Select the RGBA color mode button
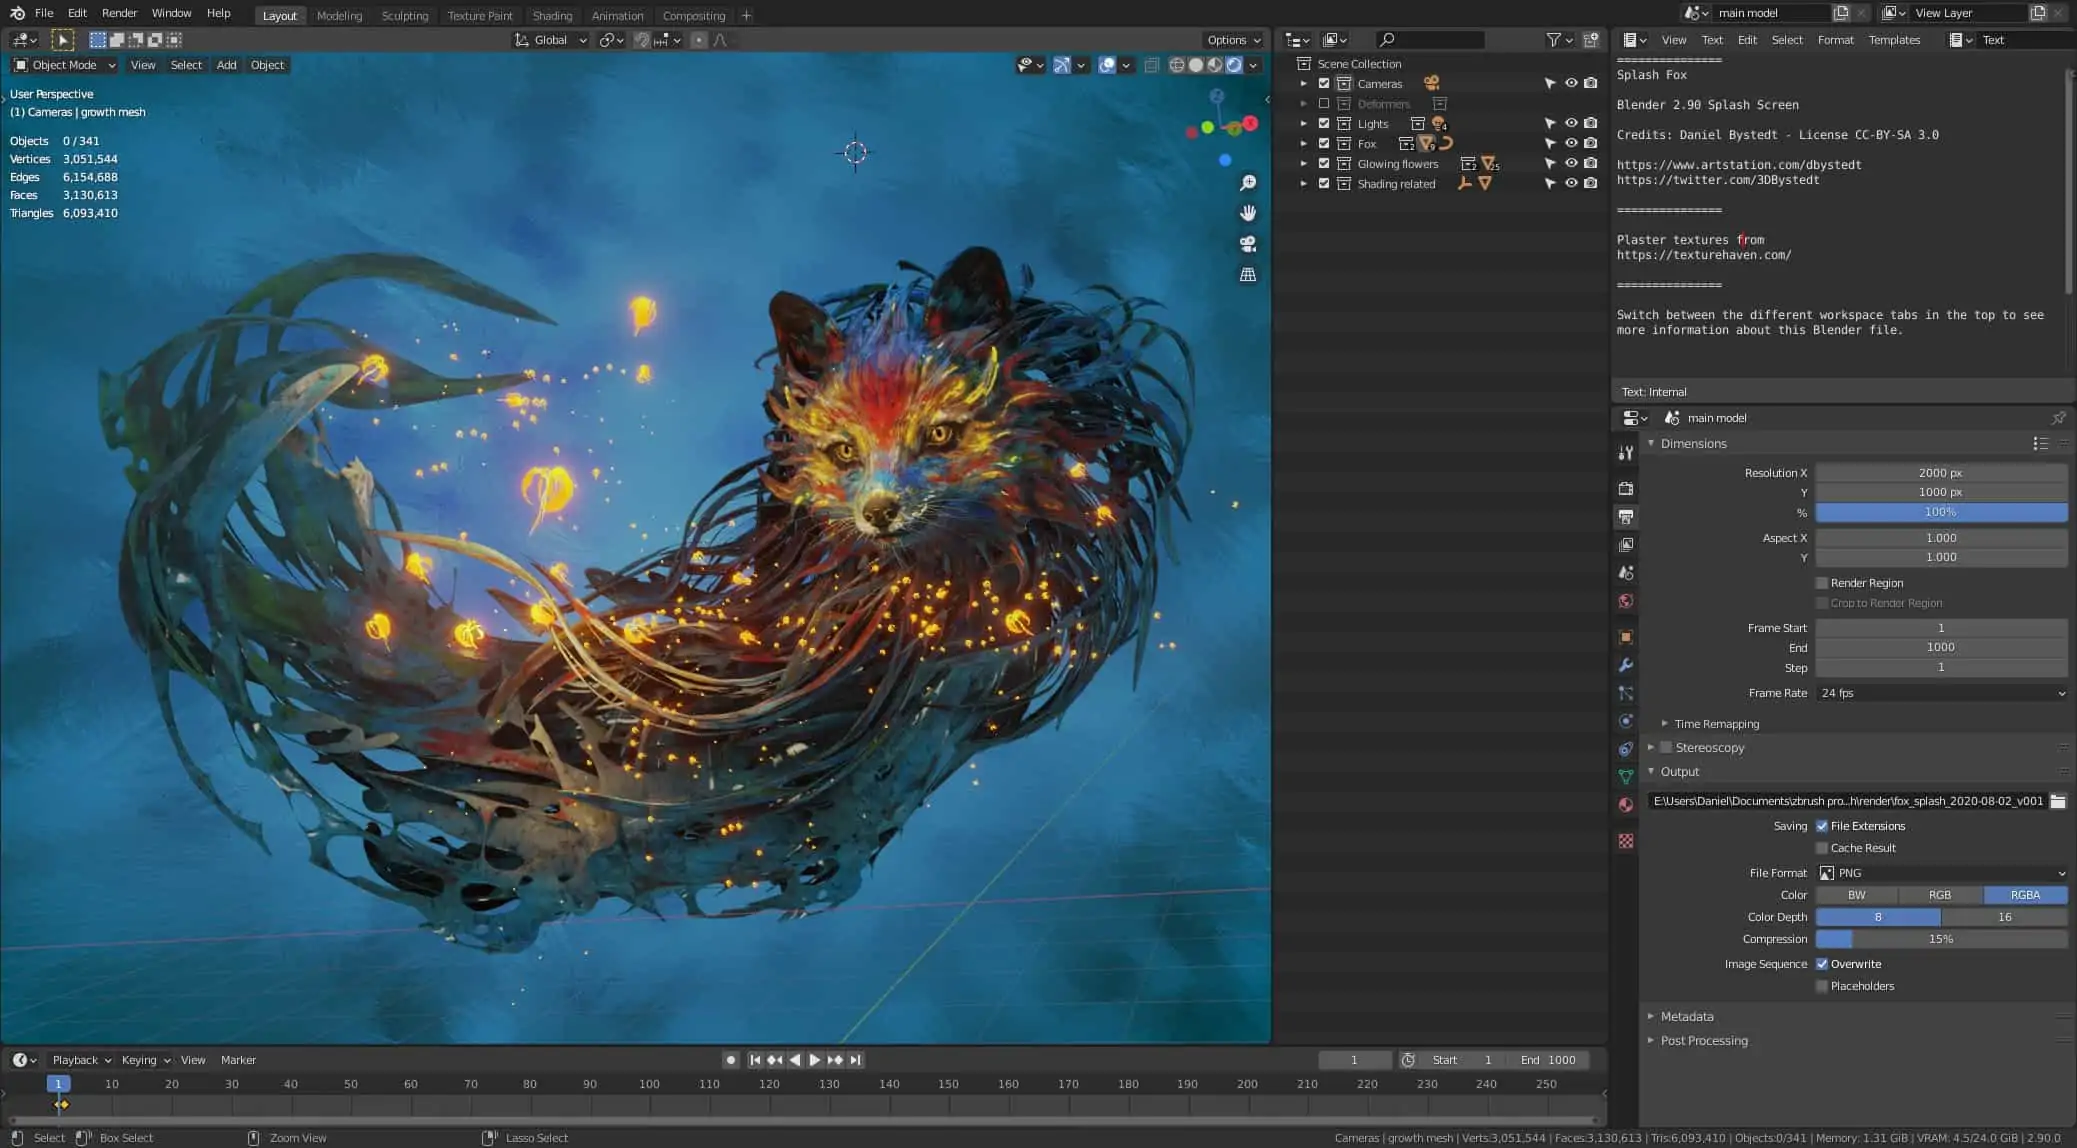 click(x=2025, y=894)
